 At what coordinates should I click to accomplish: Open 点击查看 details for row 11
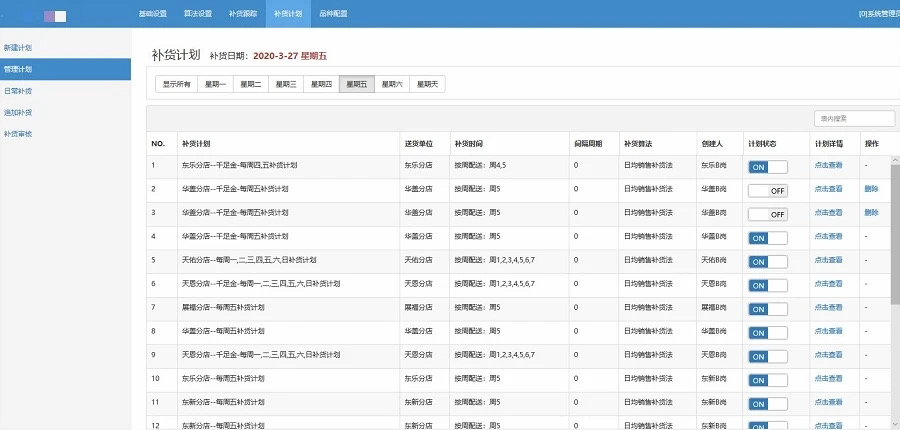828,402
